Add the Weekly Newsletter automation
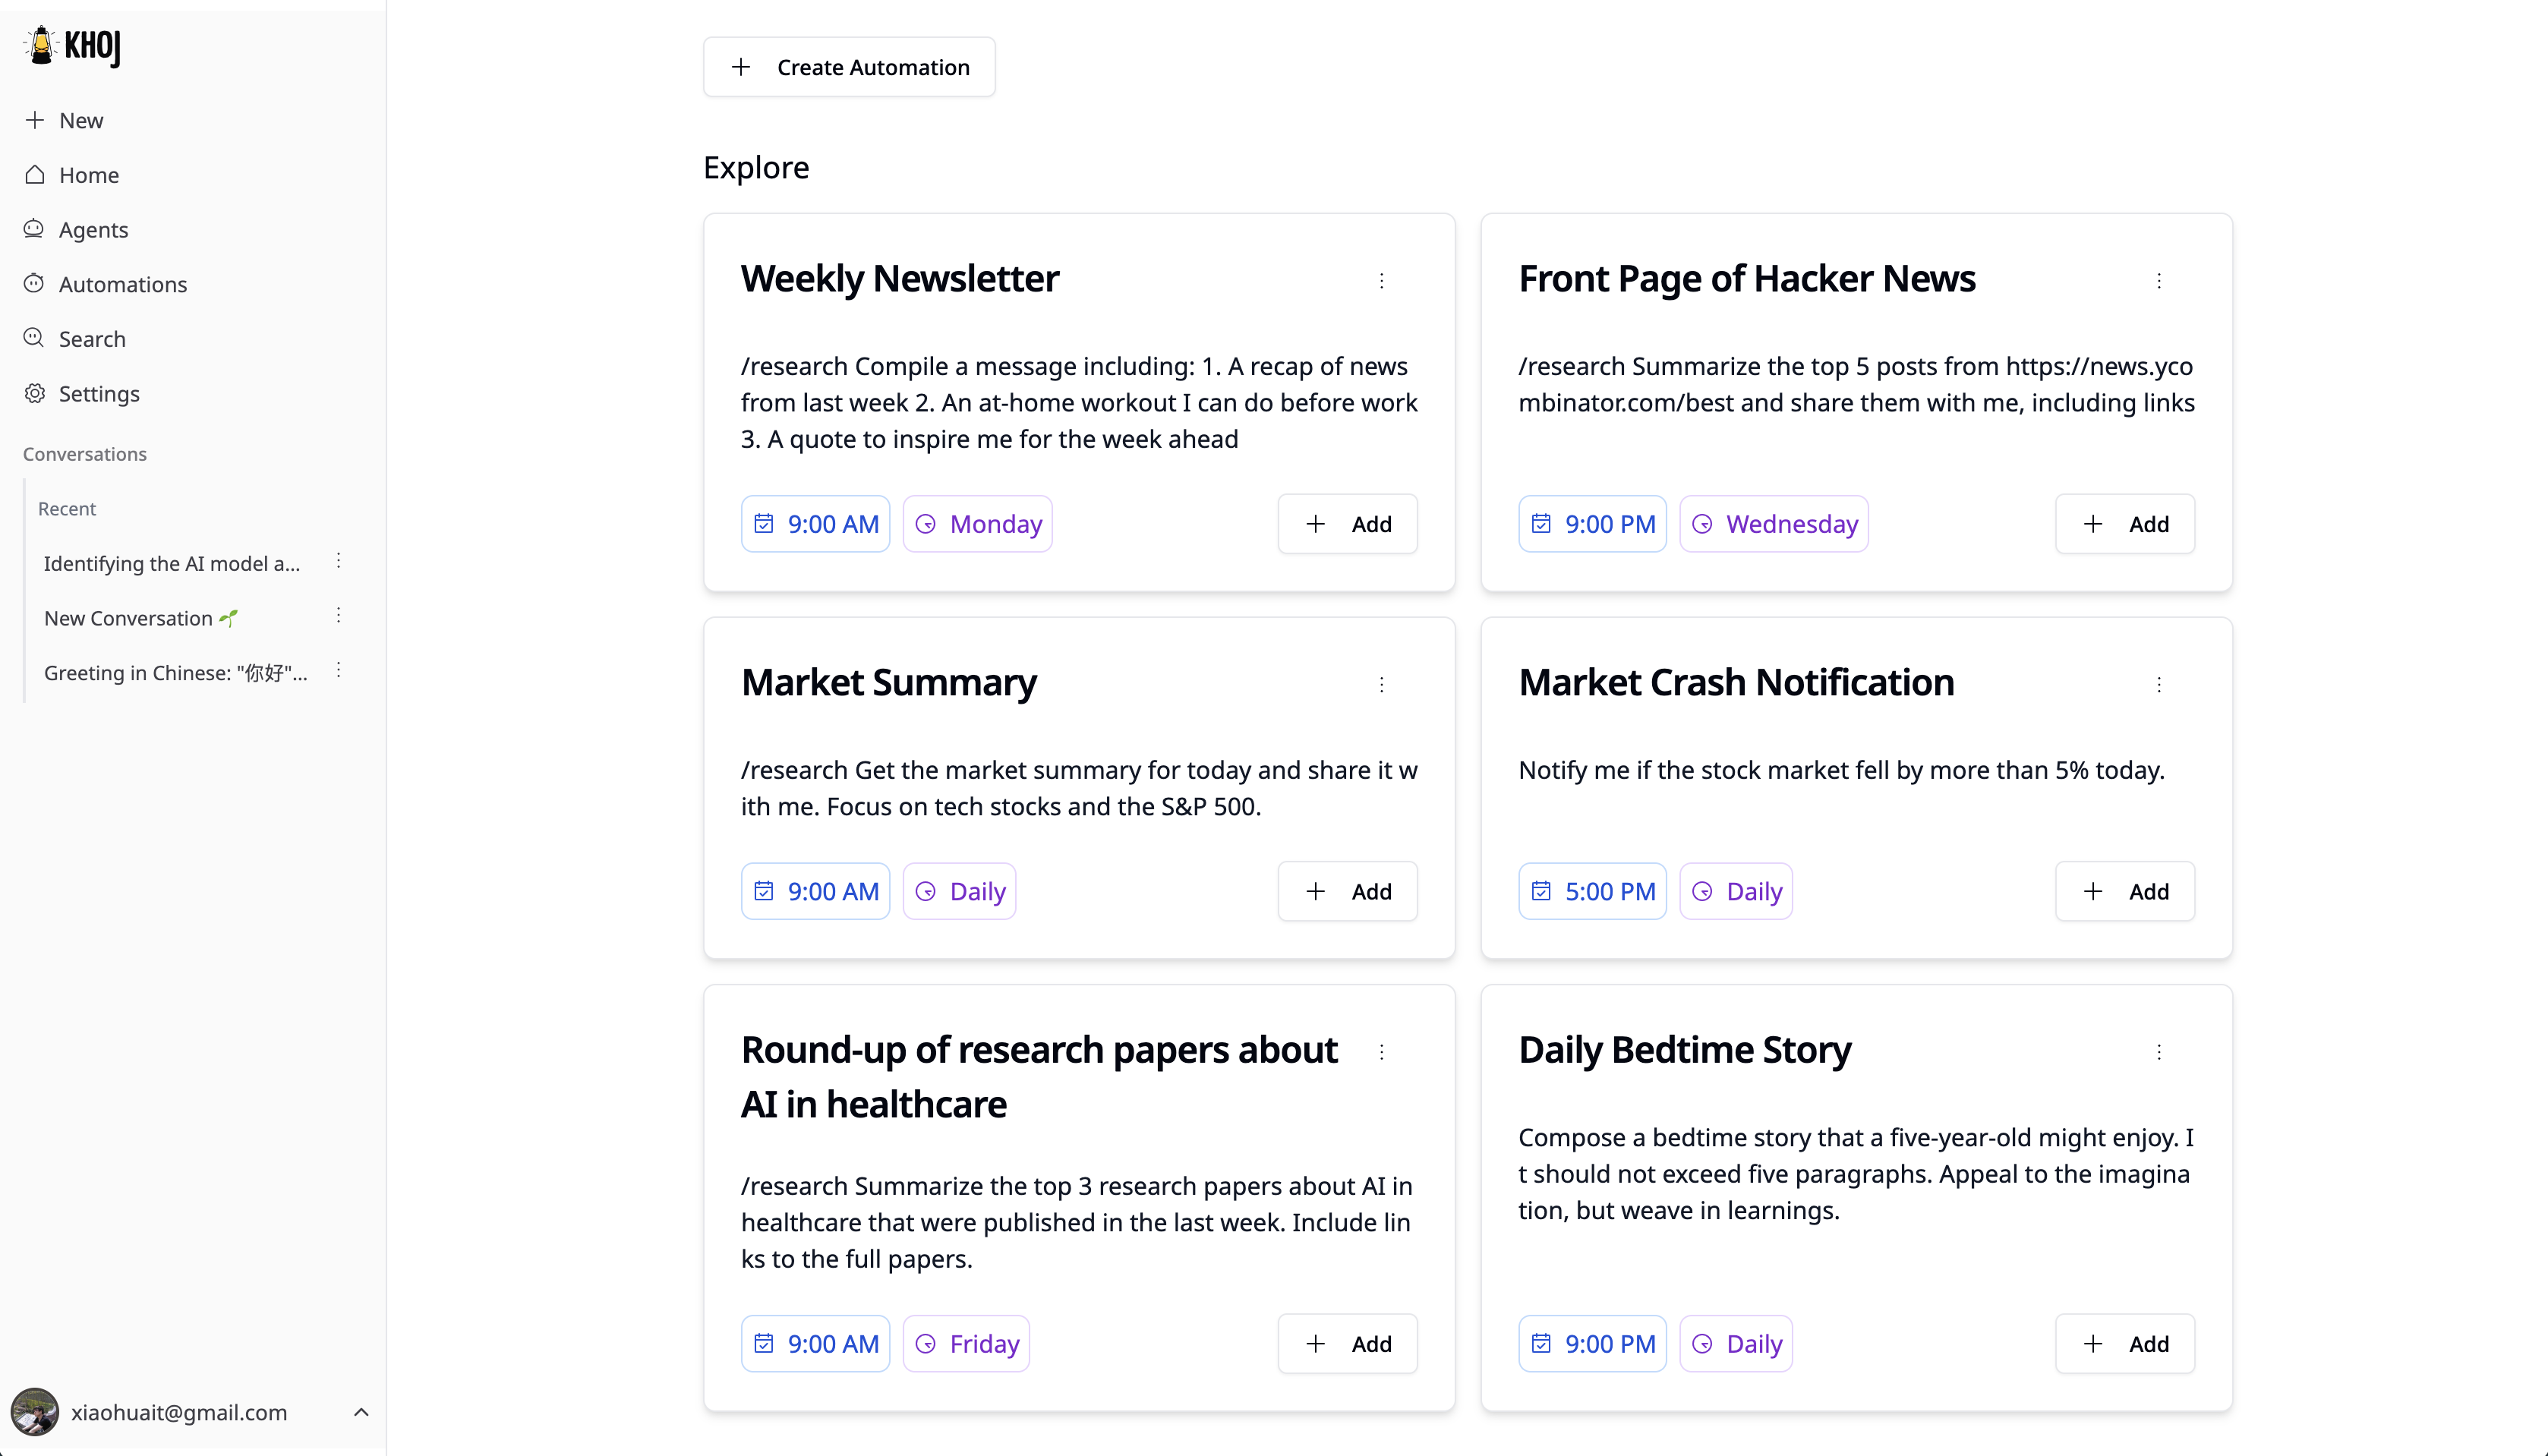 coord(1346,524)
